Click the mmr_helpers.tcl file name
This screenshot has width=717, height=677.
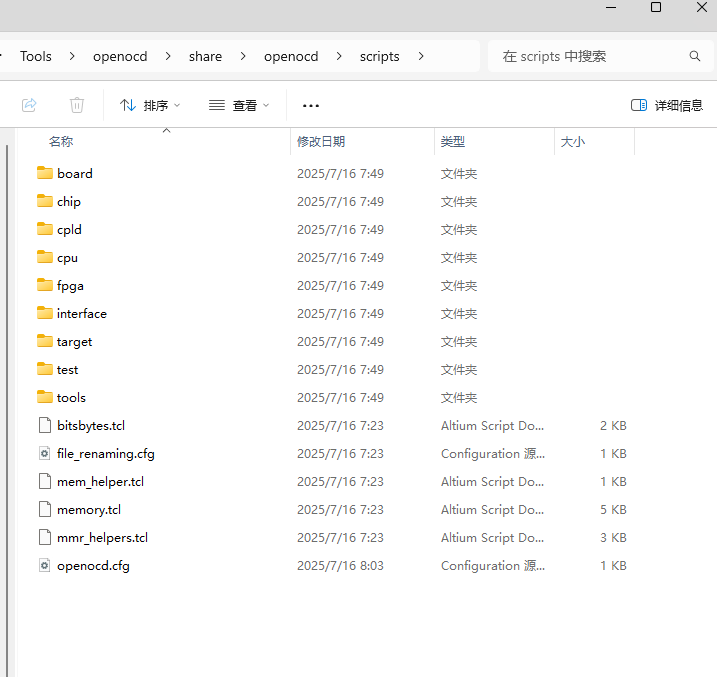(x=102, y=538)
